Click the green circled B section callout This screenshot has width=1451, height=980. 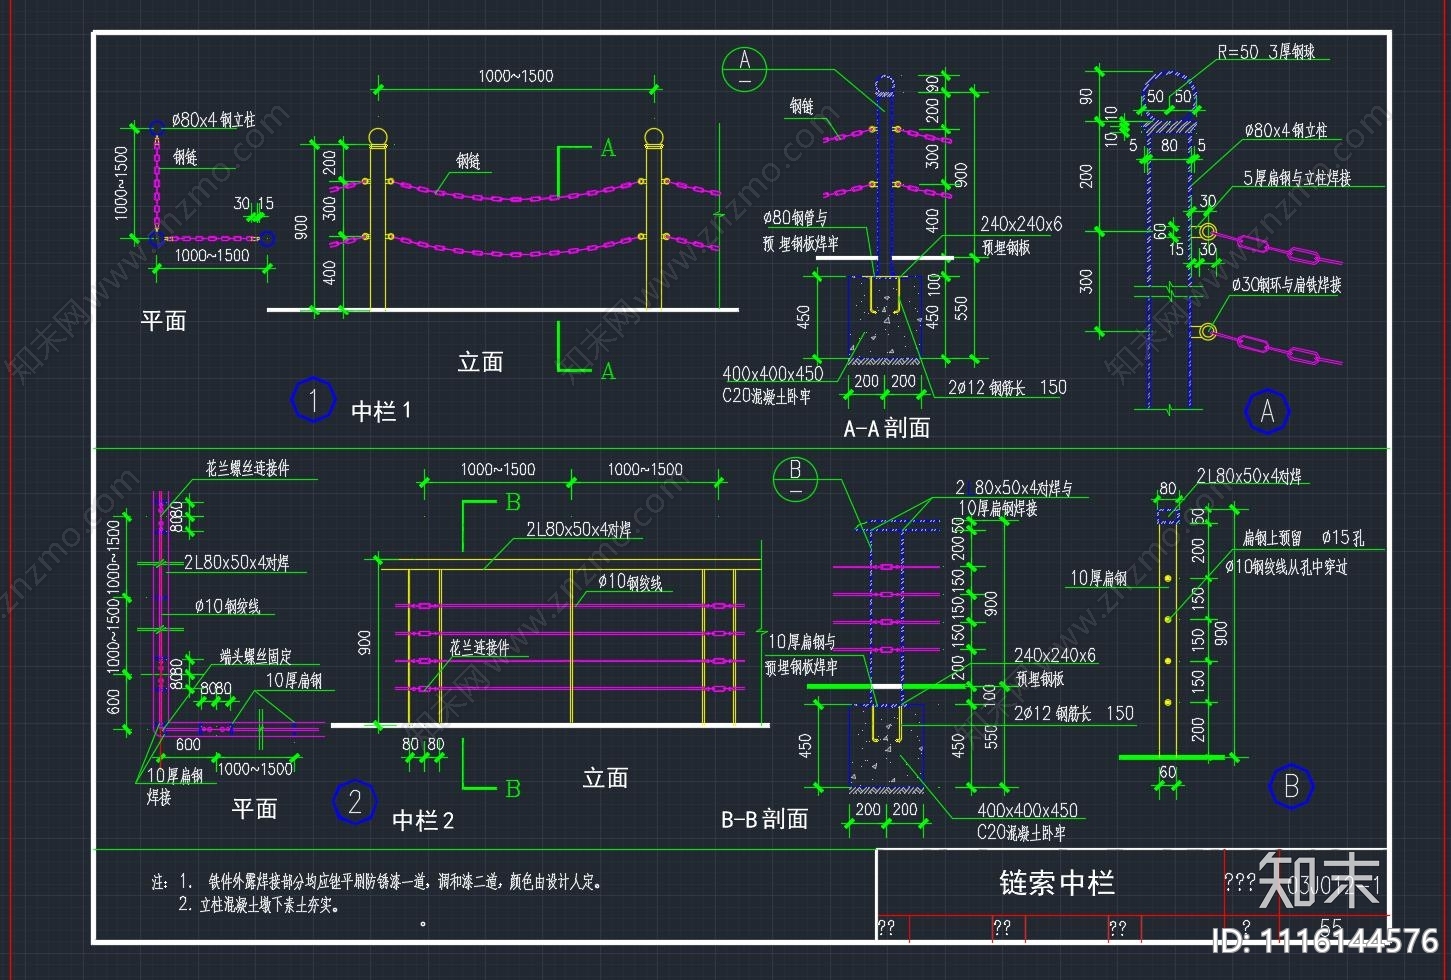pyautogui.click(x=796, y=479)
